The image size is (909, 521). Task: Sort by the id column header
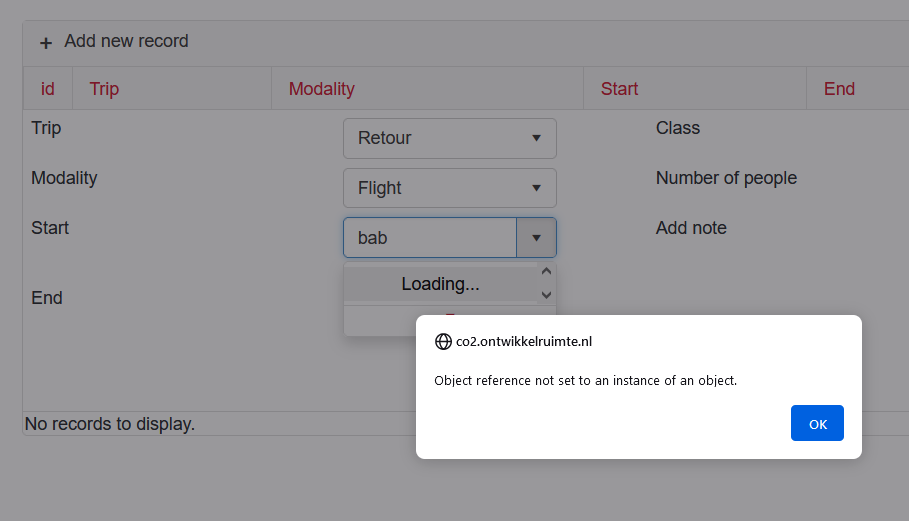(48, 89)
